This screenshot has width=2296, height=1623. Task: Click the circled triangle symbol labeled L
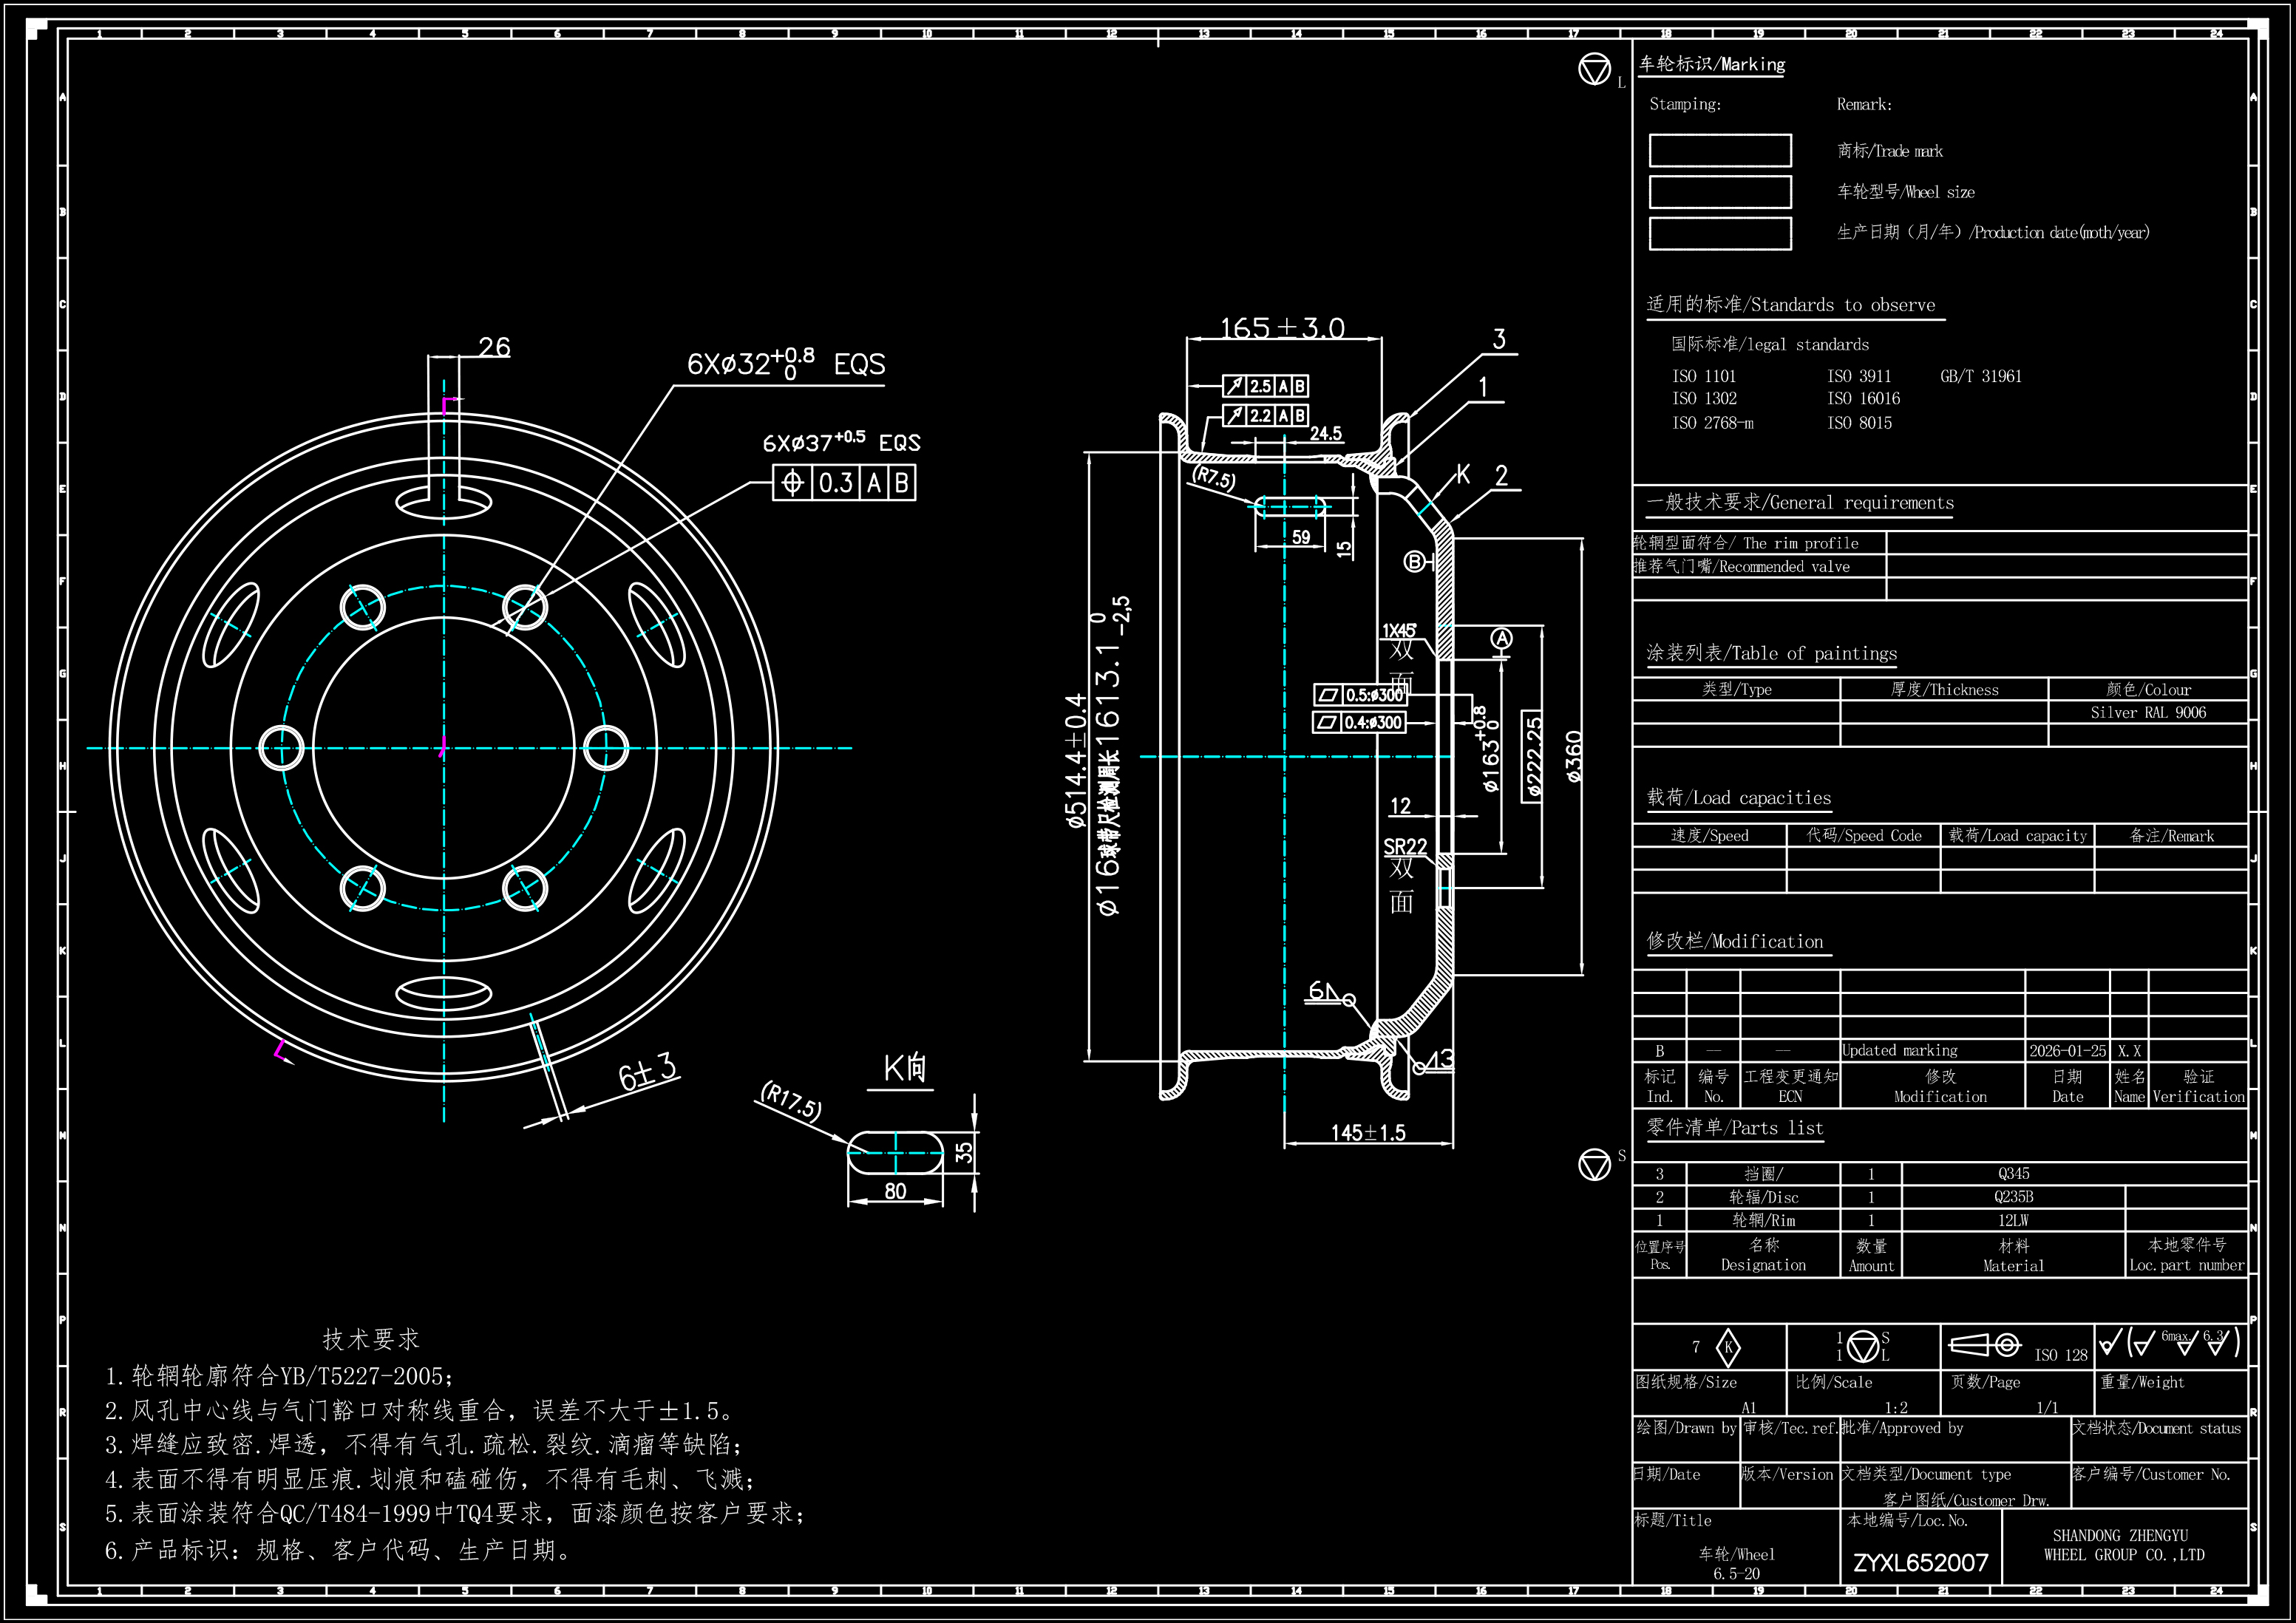tap(1594, 69)
